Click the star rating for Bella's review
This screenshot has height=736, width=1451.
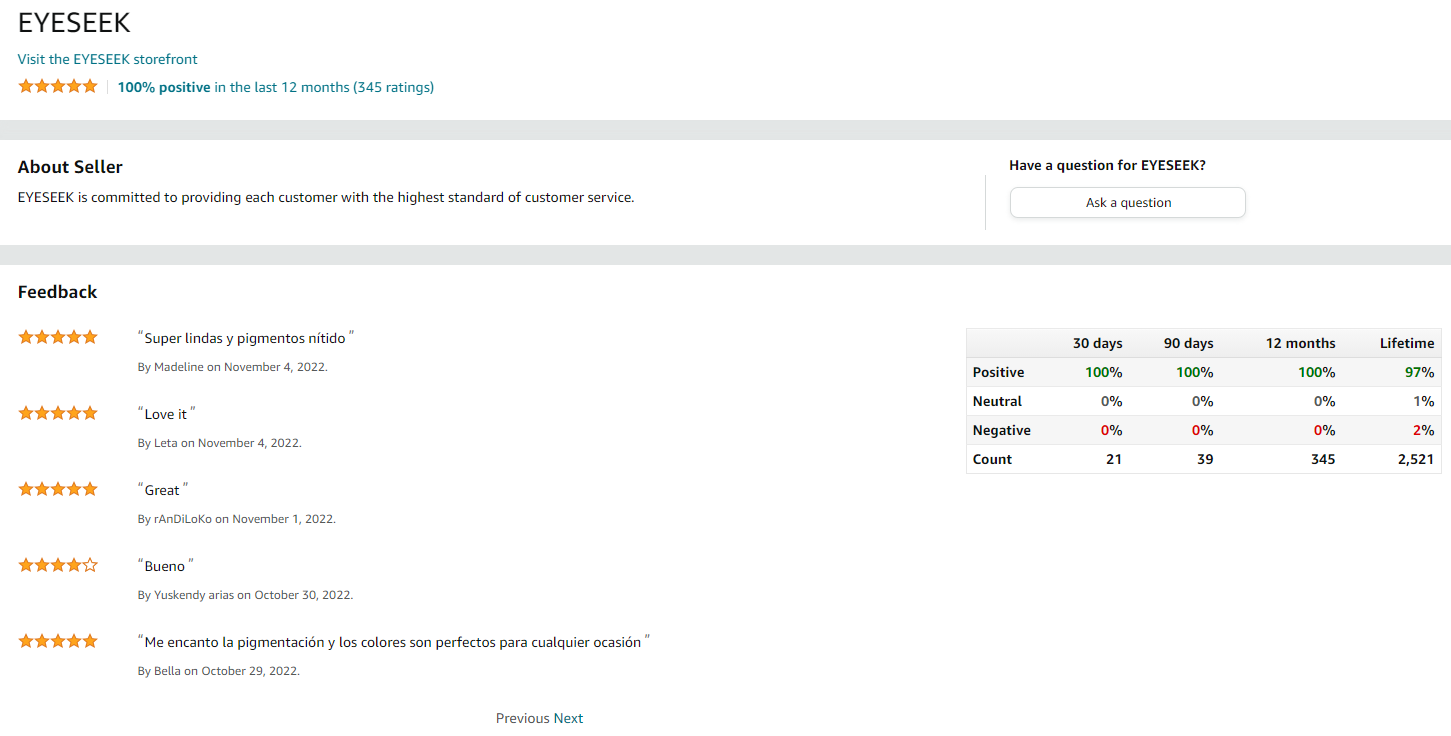pyautogui.click(x=58, y=641)
